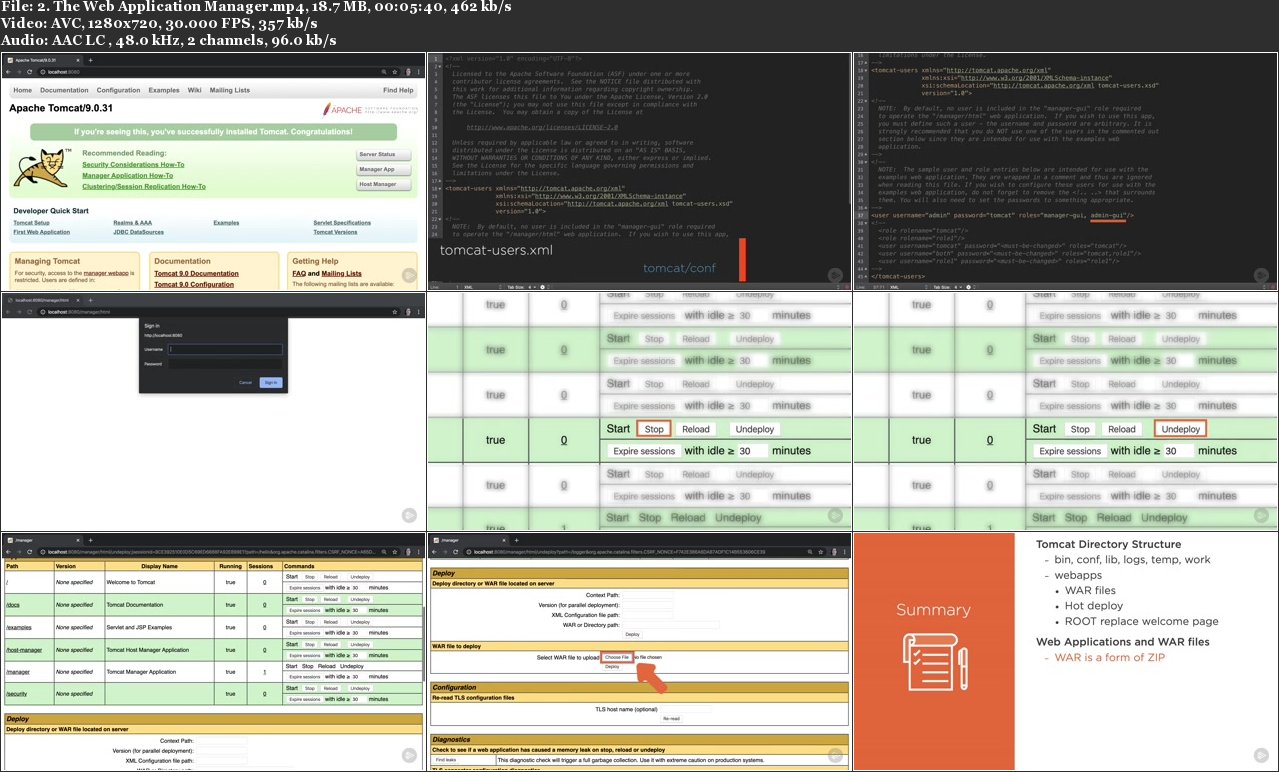Click the blue Sign in button
Image resolution: width=1279 pixels, height=772 pixels.
coord(270,382)
